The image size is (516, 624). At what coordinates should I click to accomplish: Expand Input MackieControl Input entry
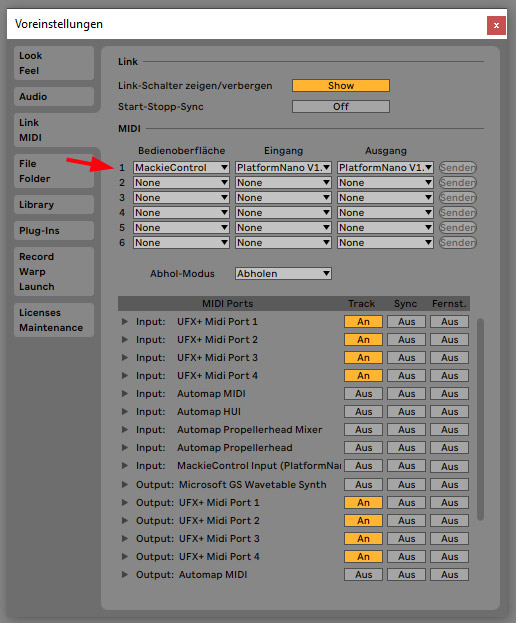125,466
